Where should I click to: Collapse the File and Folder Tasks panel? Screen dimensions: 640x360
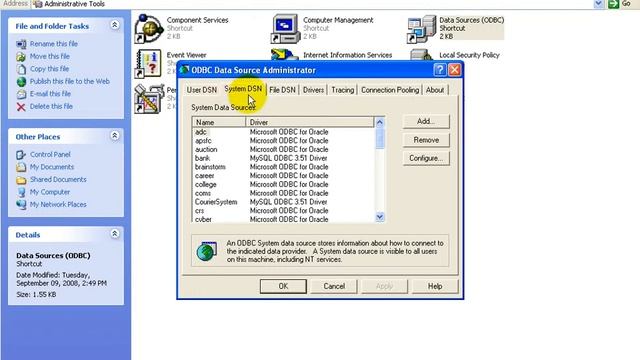[115, 25]
